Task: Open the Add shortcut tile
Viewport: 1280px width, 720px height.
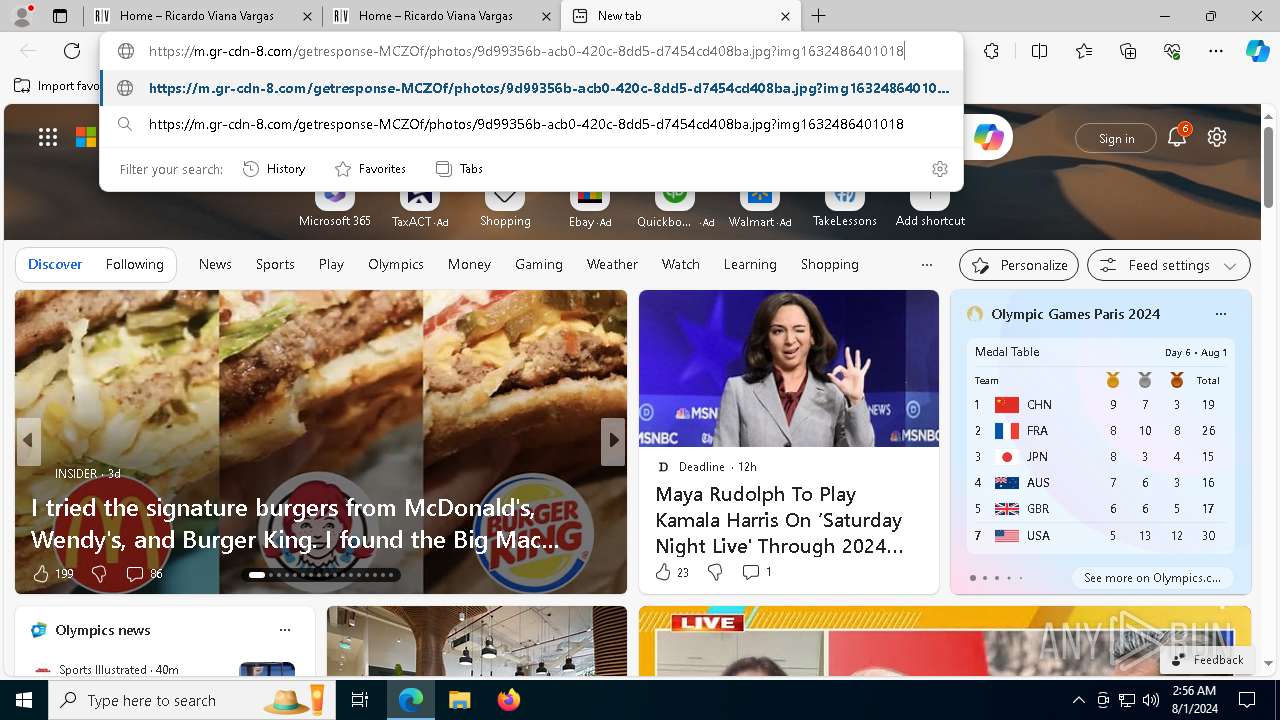Action: coord(930,207)
